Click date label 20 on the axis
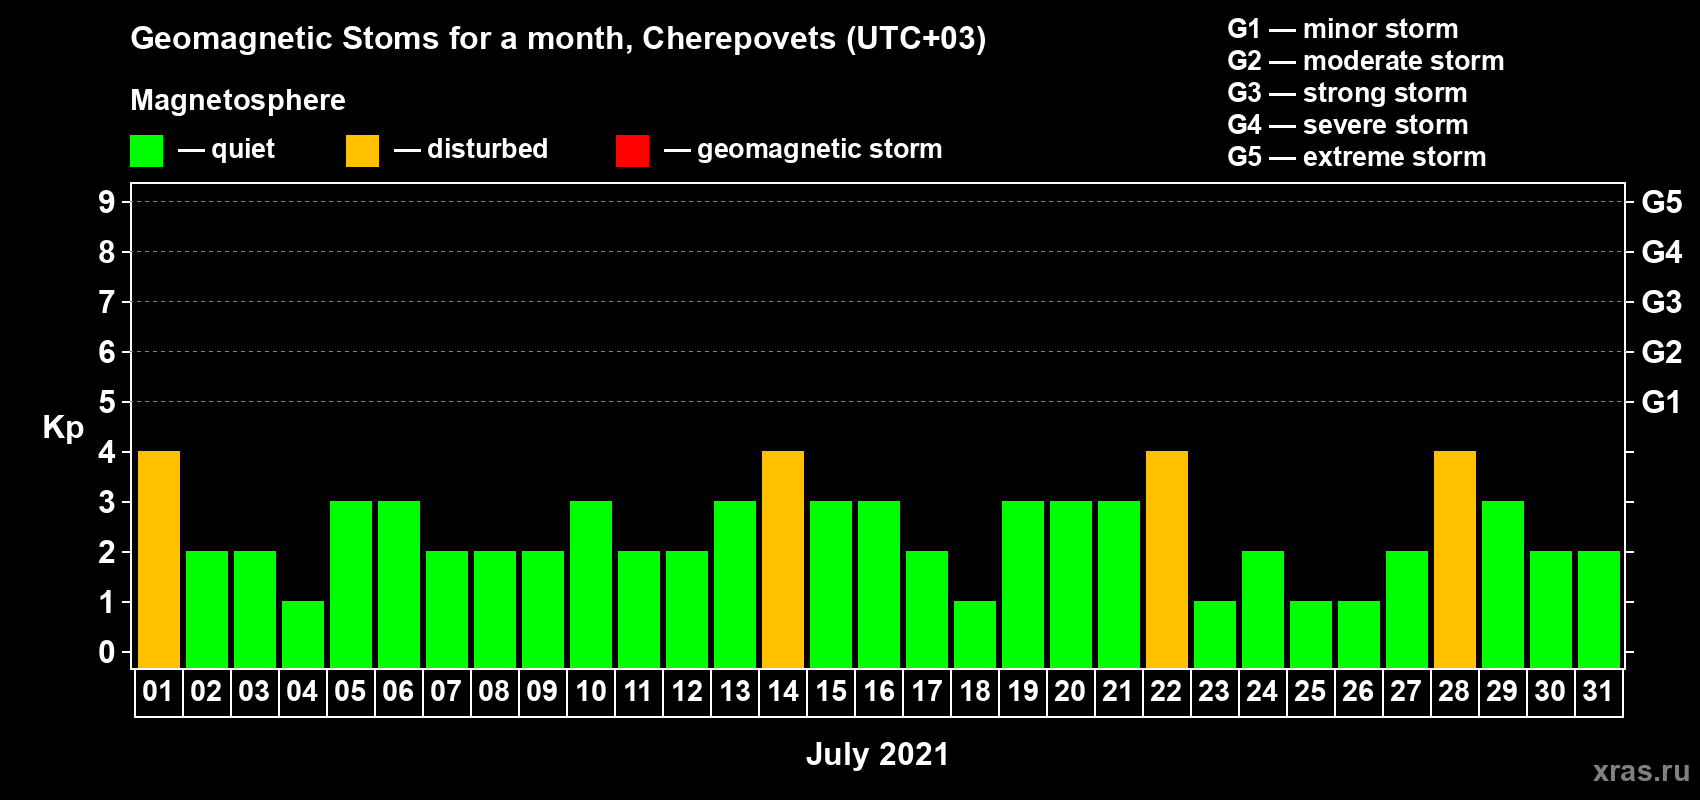 click(x=1070, y=691)
